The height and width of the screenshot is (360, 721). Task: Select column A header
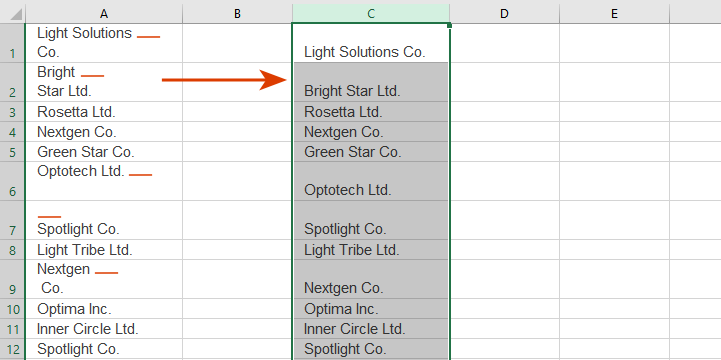click(x=104, y=14)
